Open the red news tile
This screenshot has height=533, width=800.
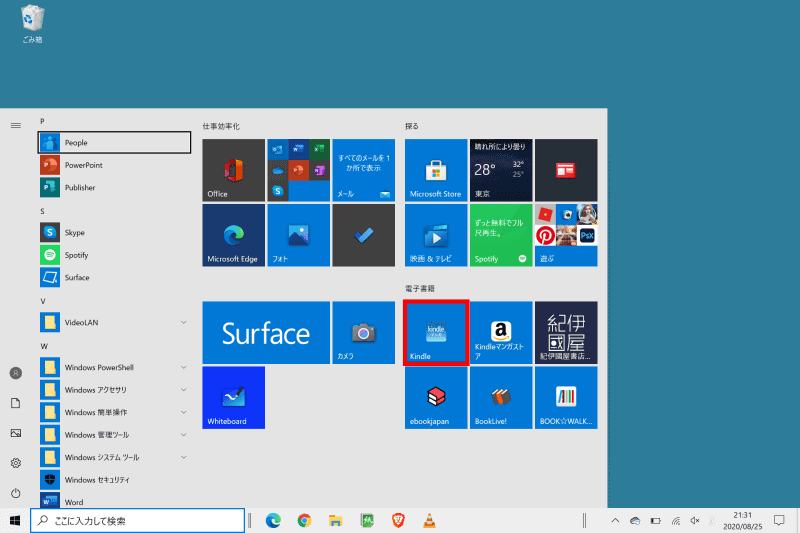point(566,170)
